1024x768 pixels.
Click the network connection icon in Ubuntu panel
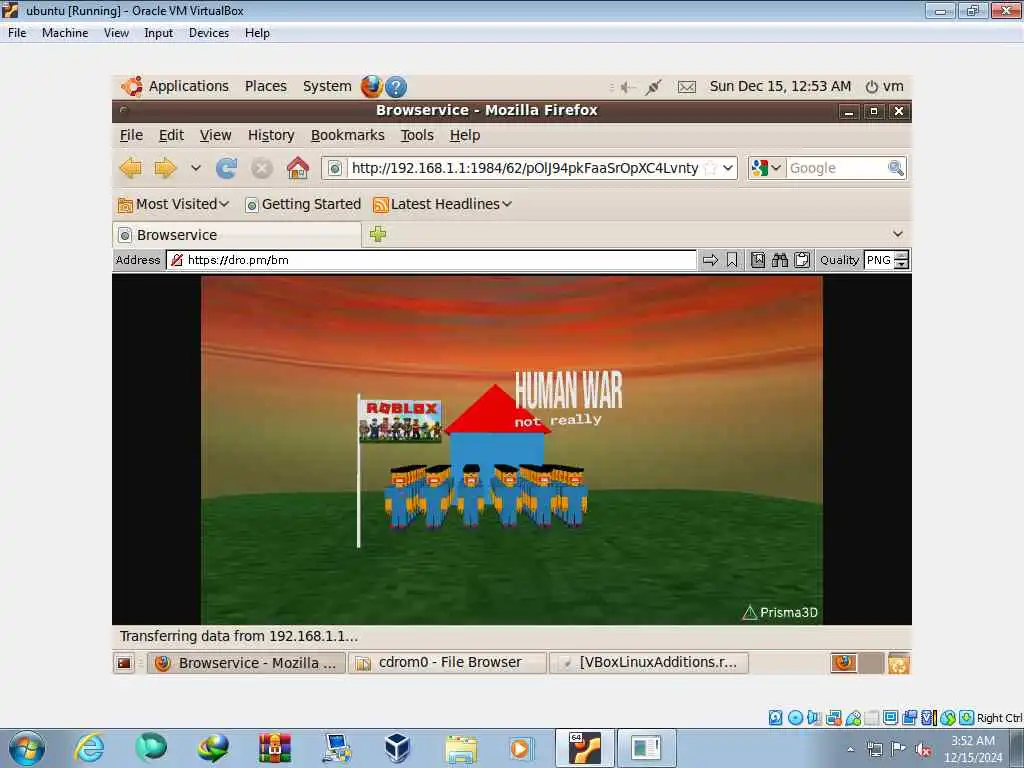coord(653,87)
